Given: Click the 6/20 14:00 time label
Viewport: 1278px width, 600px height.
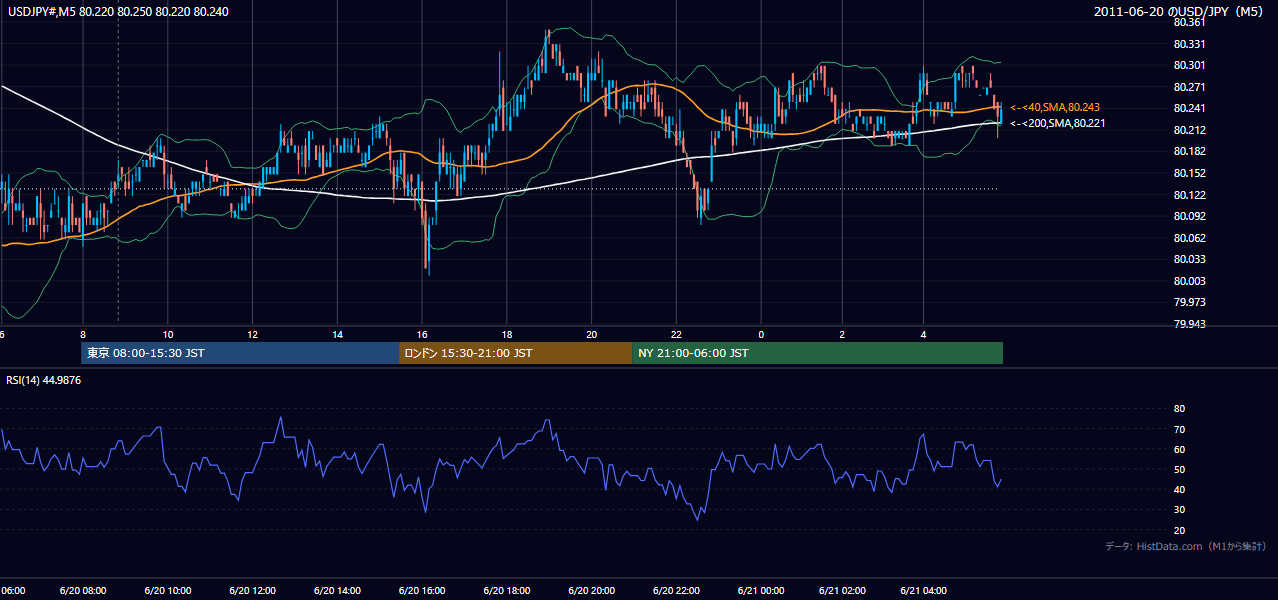Looking at the screenshot, I should tap(338, 591).
